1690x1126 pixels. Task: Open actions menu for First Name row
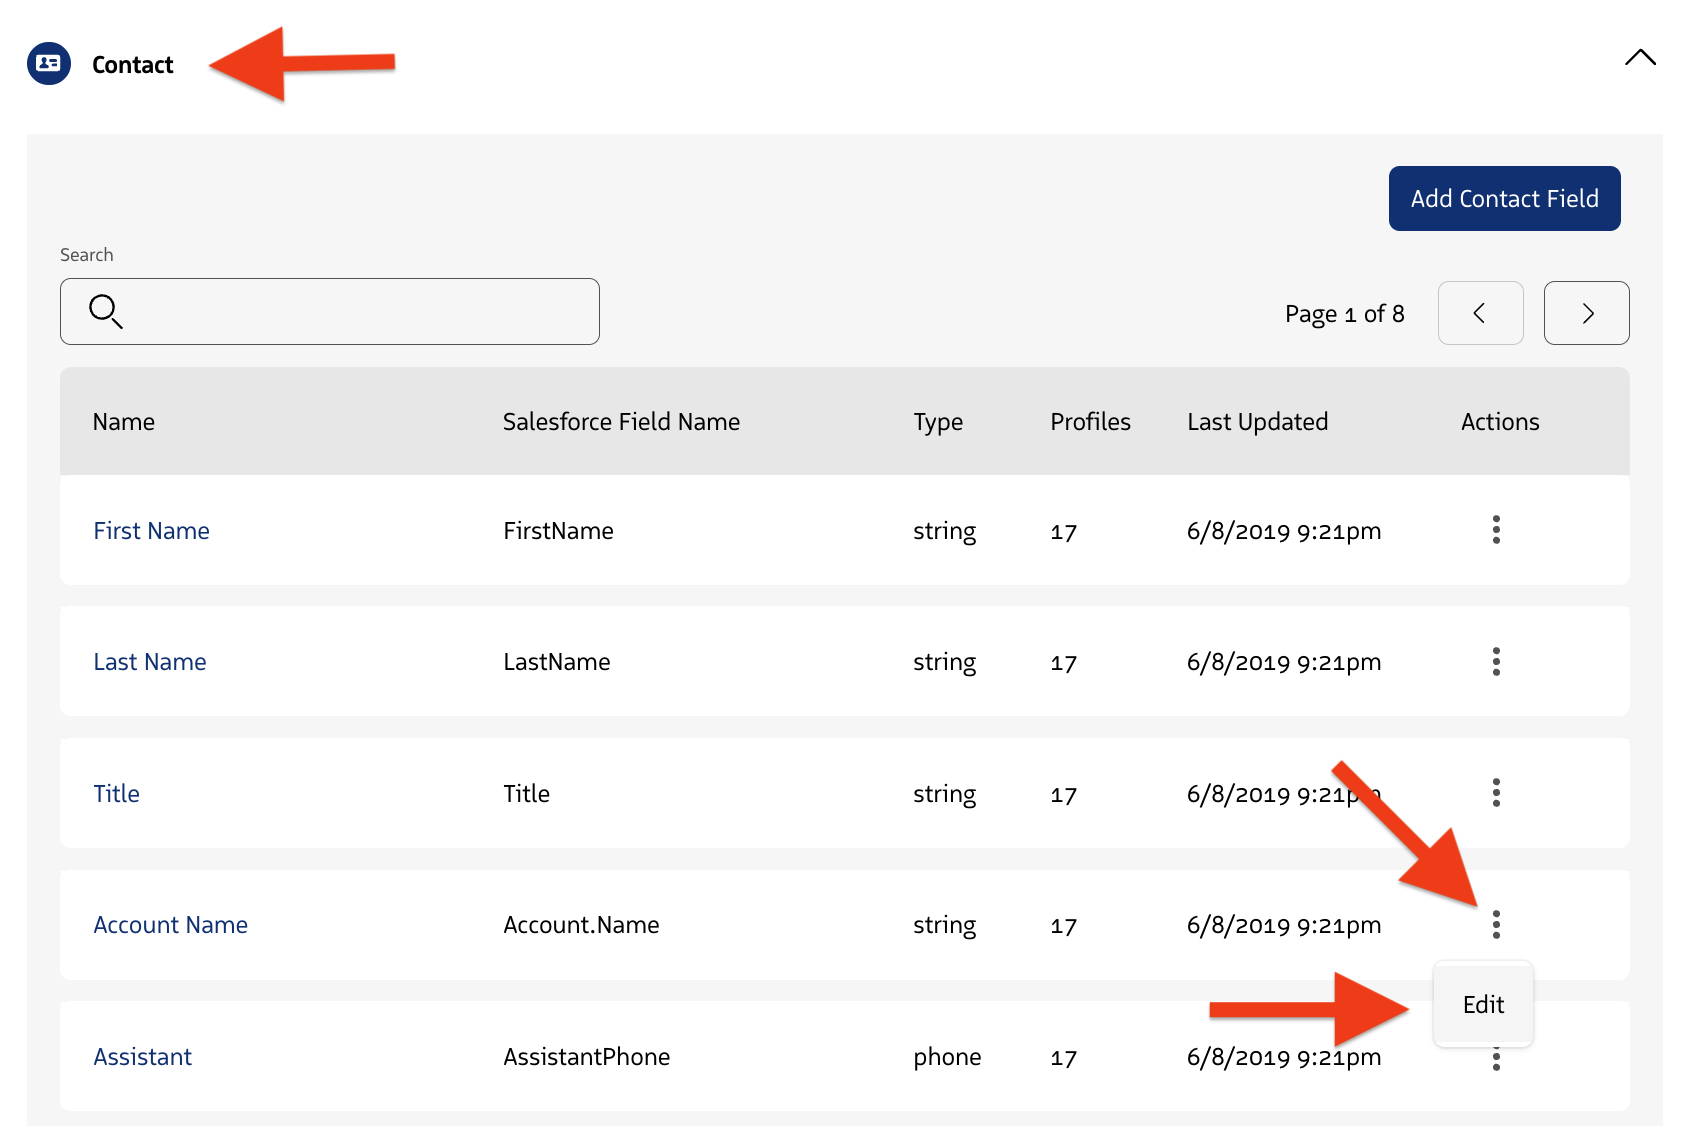(1496, 531)
